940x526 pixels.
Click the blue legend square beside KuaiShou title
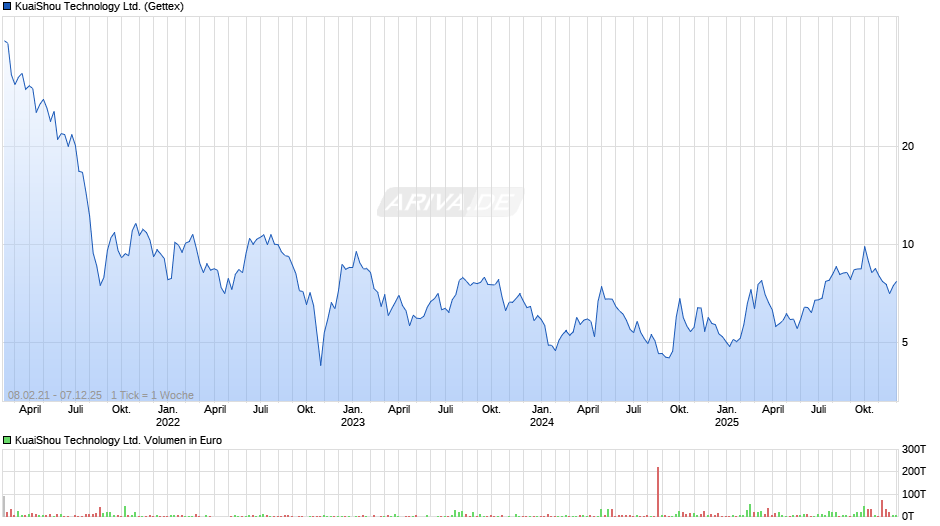[x=7, y=7]
